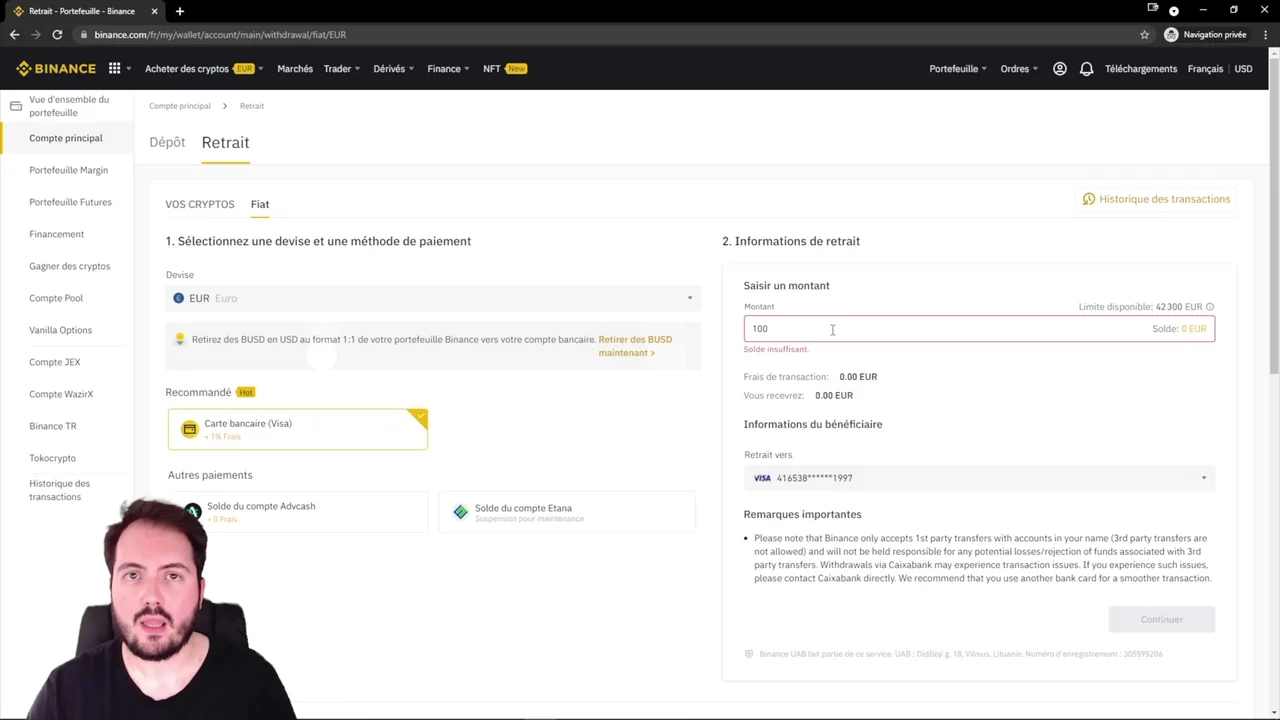1280x720 pixels.
Task: Open the apps grid menu icon
Action: pos(115,69)
